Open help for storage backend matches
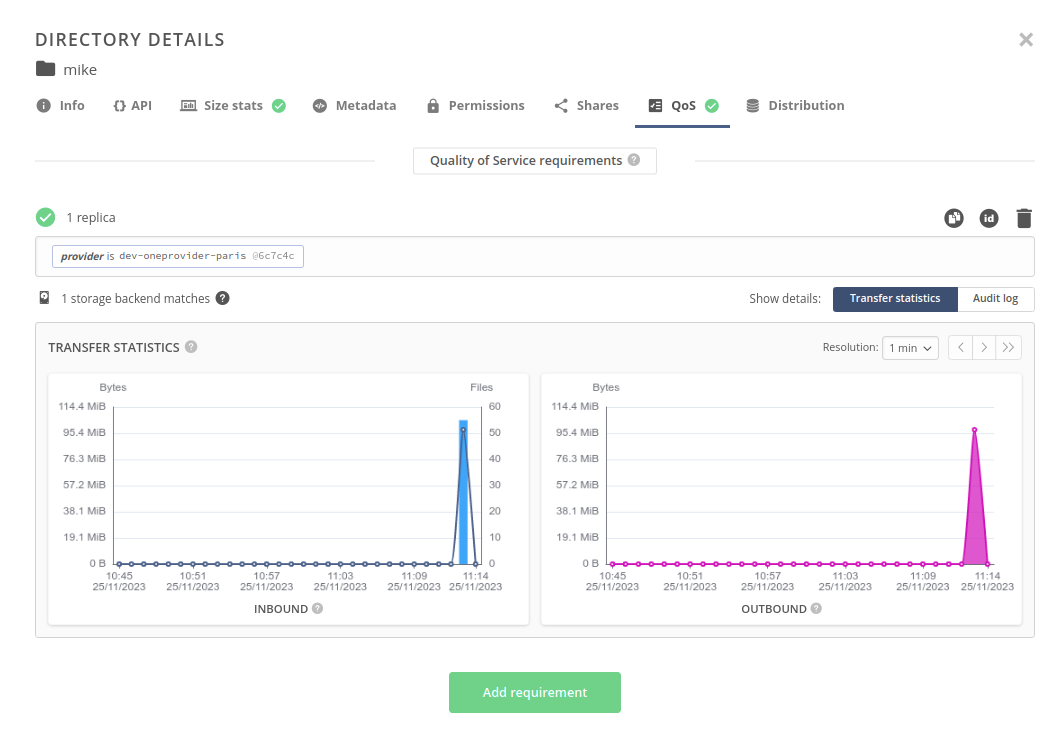Screen dimensions: 1064x730 pyautogui.click(x=223, y=299)
